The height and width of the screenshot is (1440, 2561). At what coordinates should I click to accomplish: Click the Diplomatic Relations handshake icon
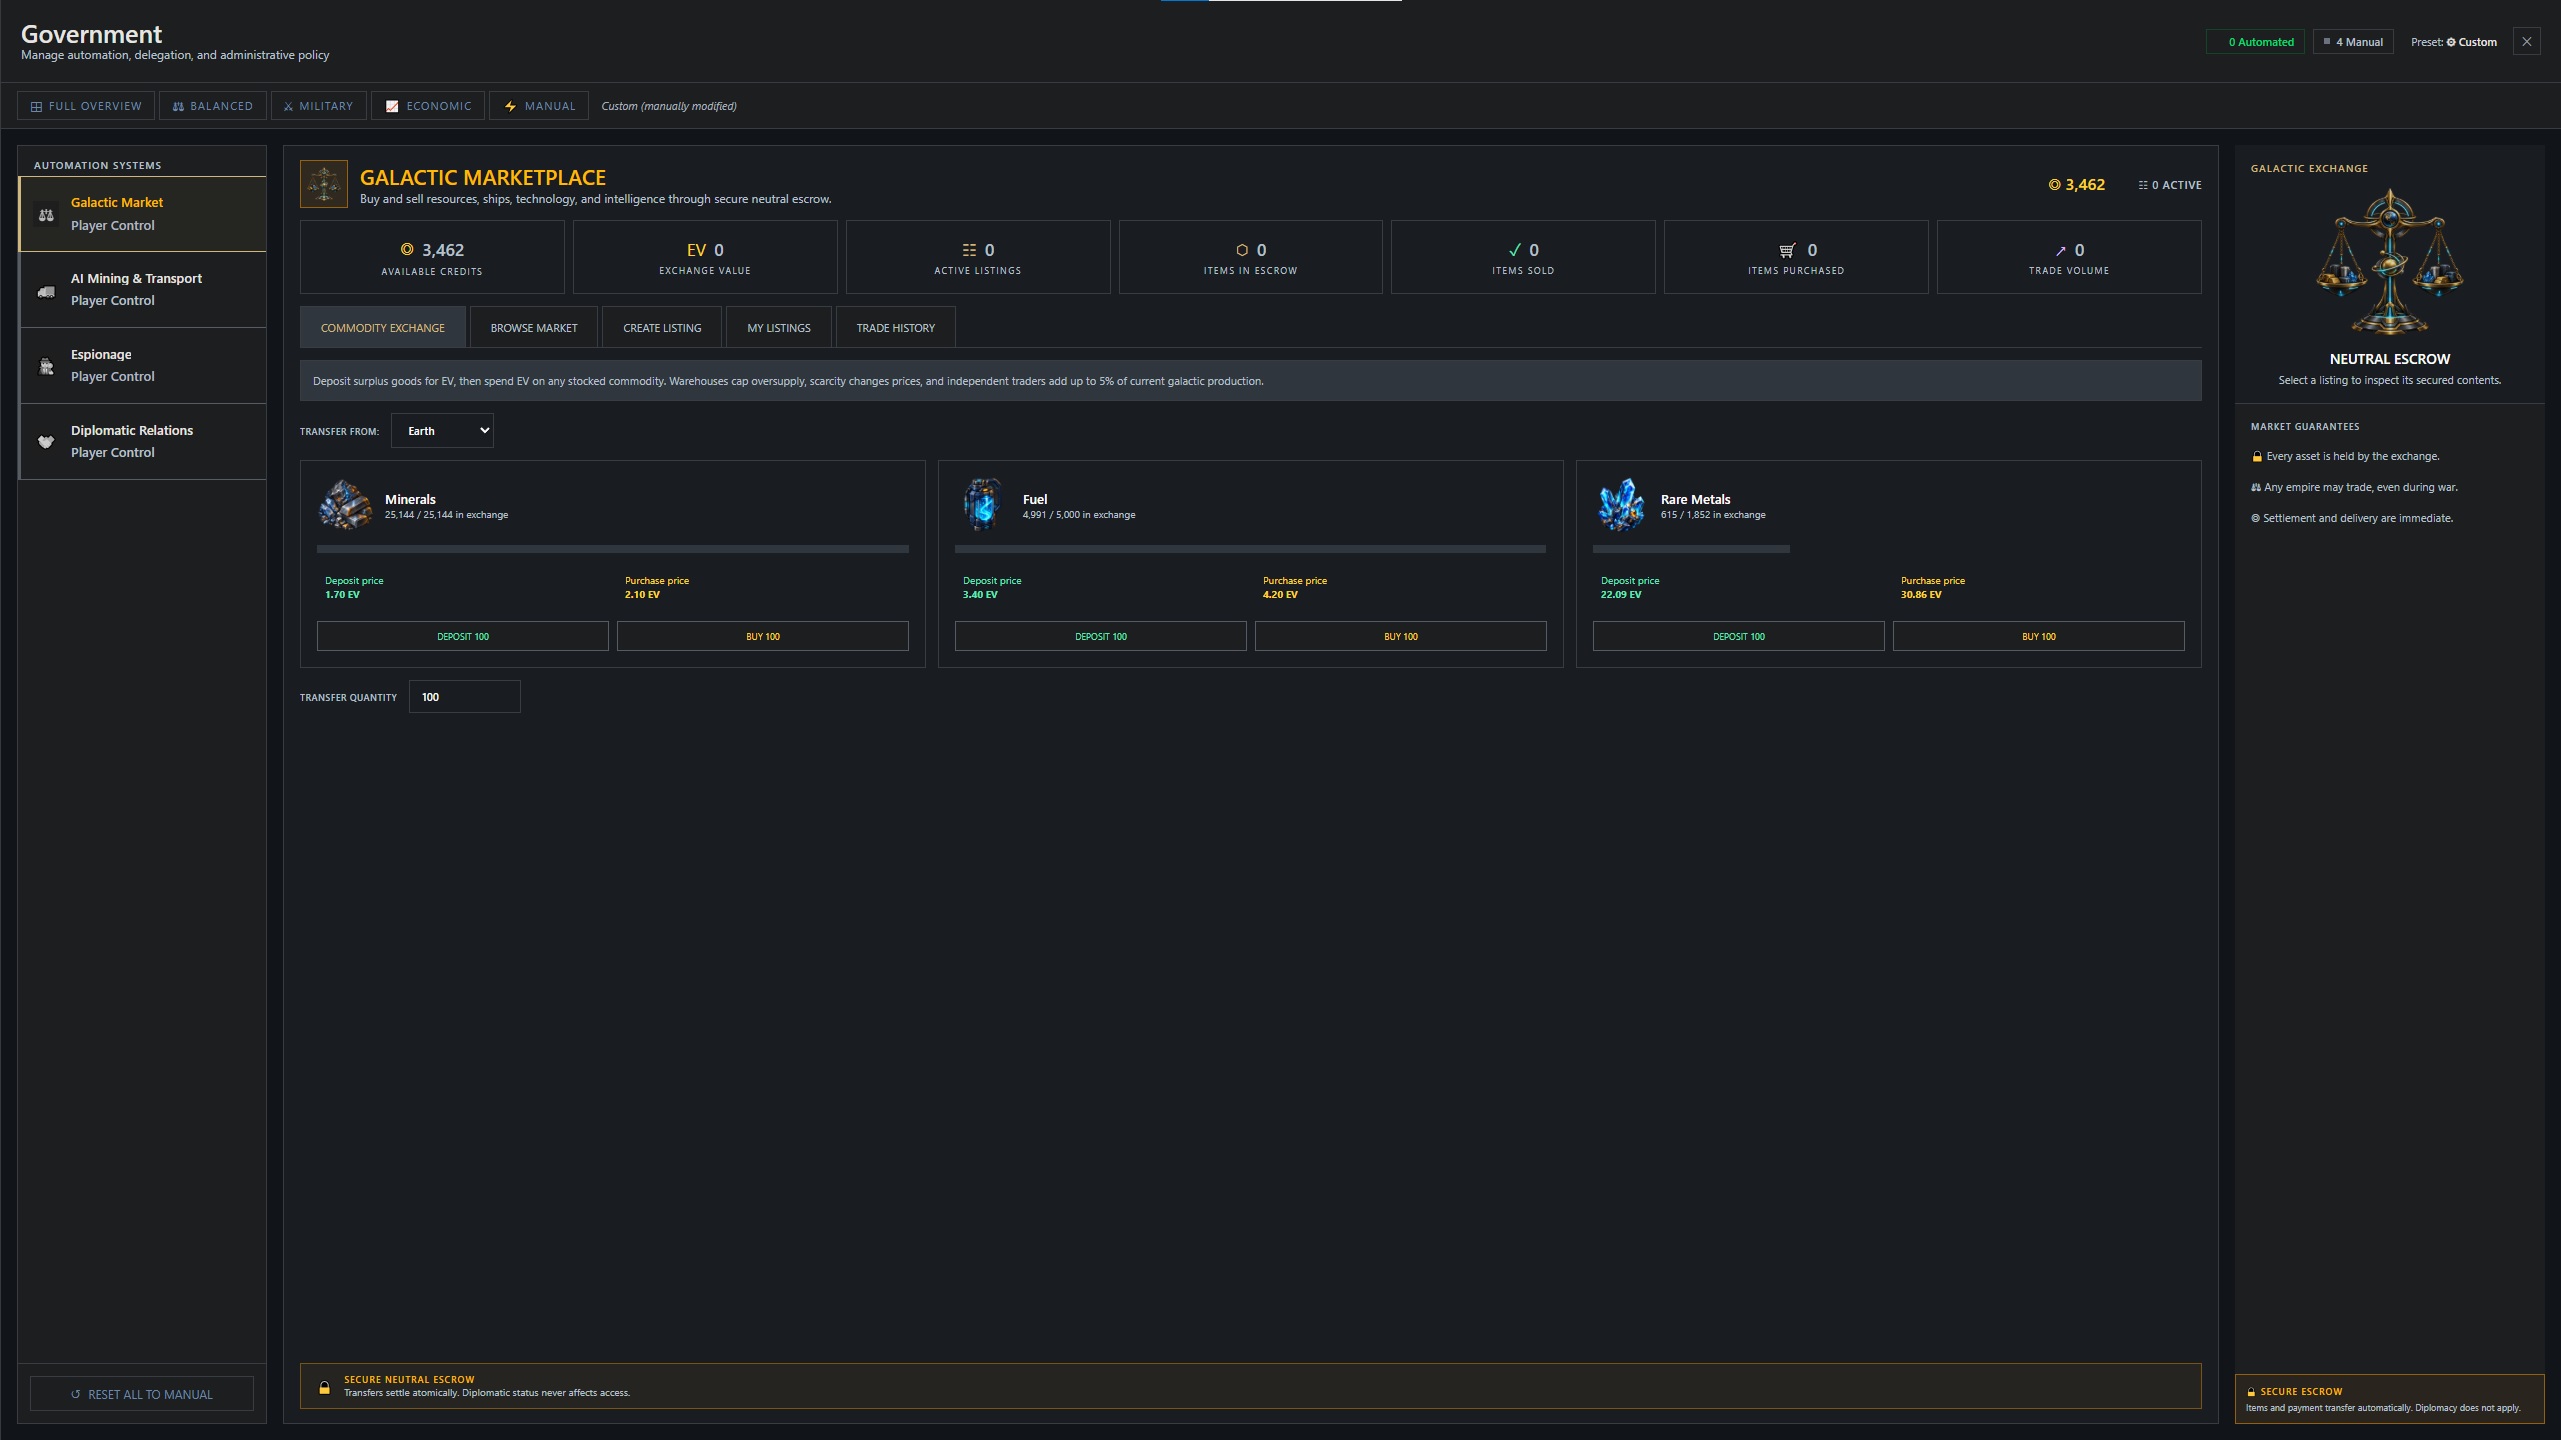(46, 442)
